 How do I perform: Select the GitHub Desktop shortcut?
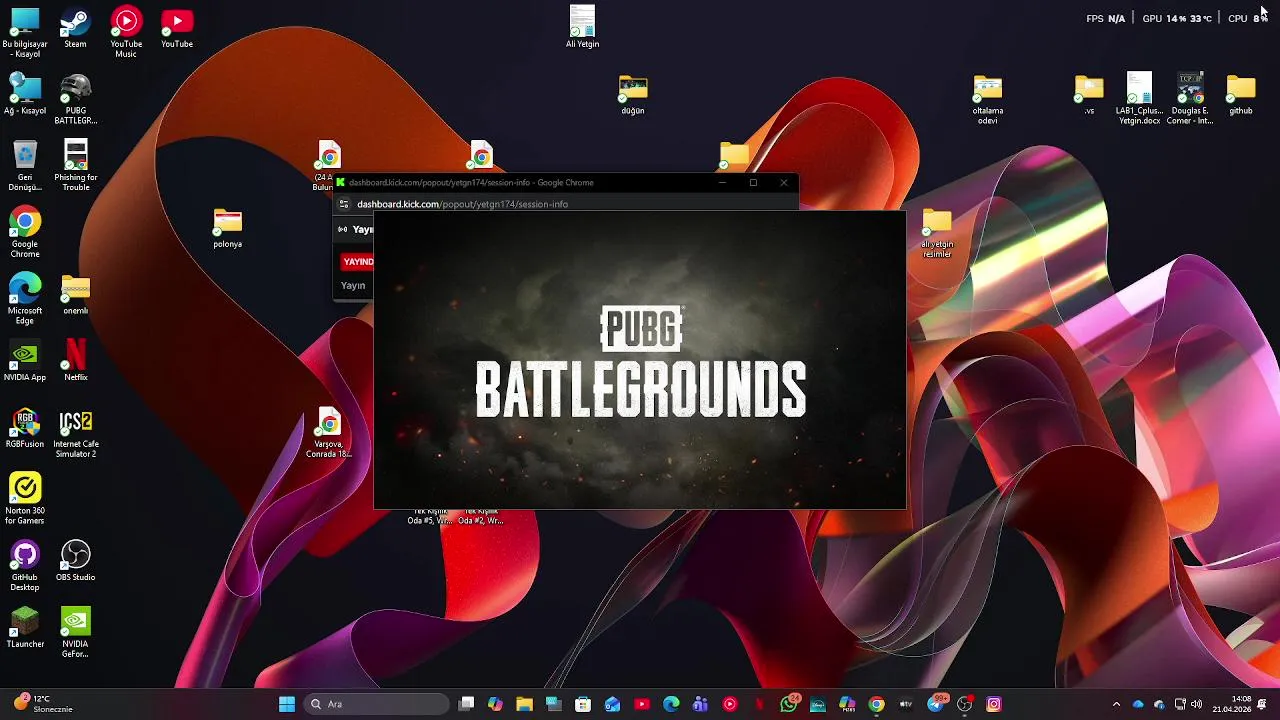25,565
